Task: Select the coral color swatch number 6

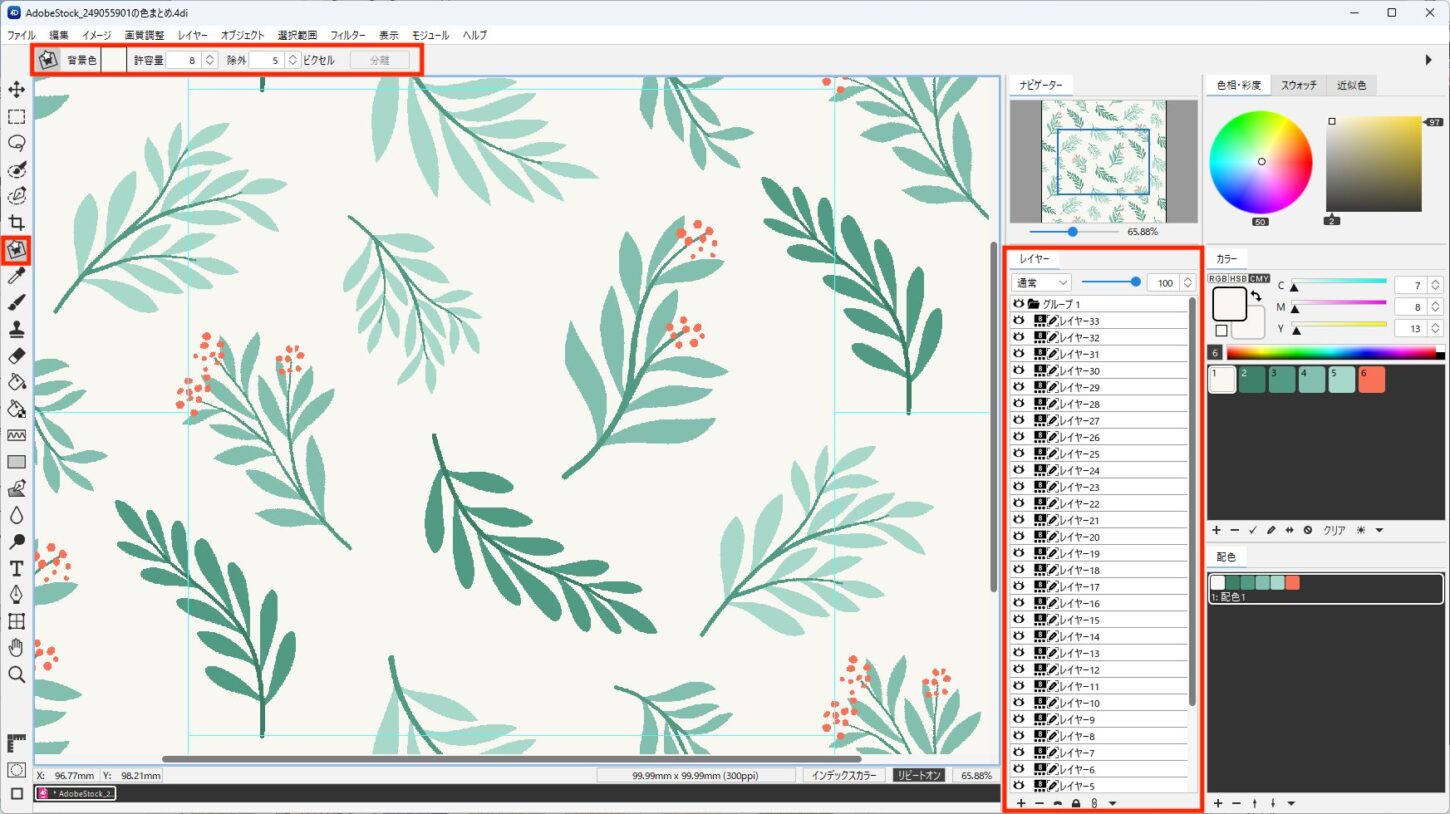Action: [1371, 380]
